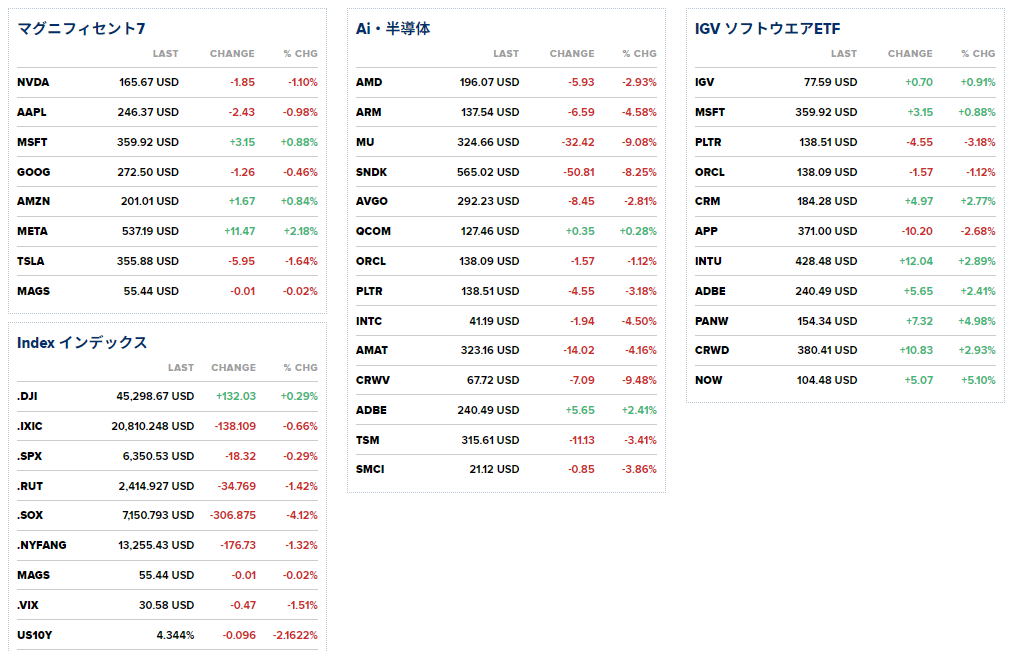Select AAPL ticker symbol
Screen dimensions: 1013x652
point(32,112)
